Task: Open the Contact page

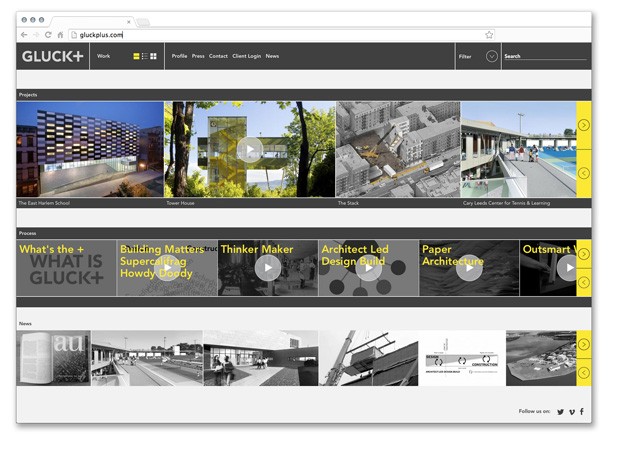Action: pos(218,56)
